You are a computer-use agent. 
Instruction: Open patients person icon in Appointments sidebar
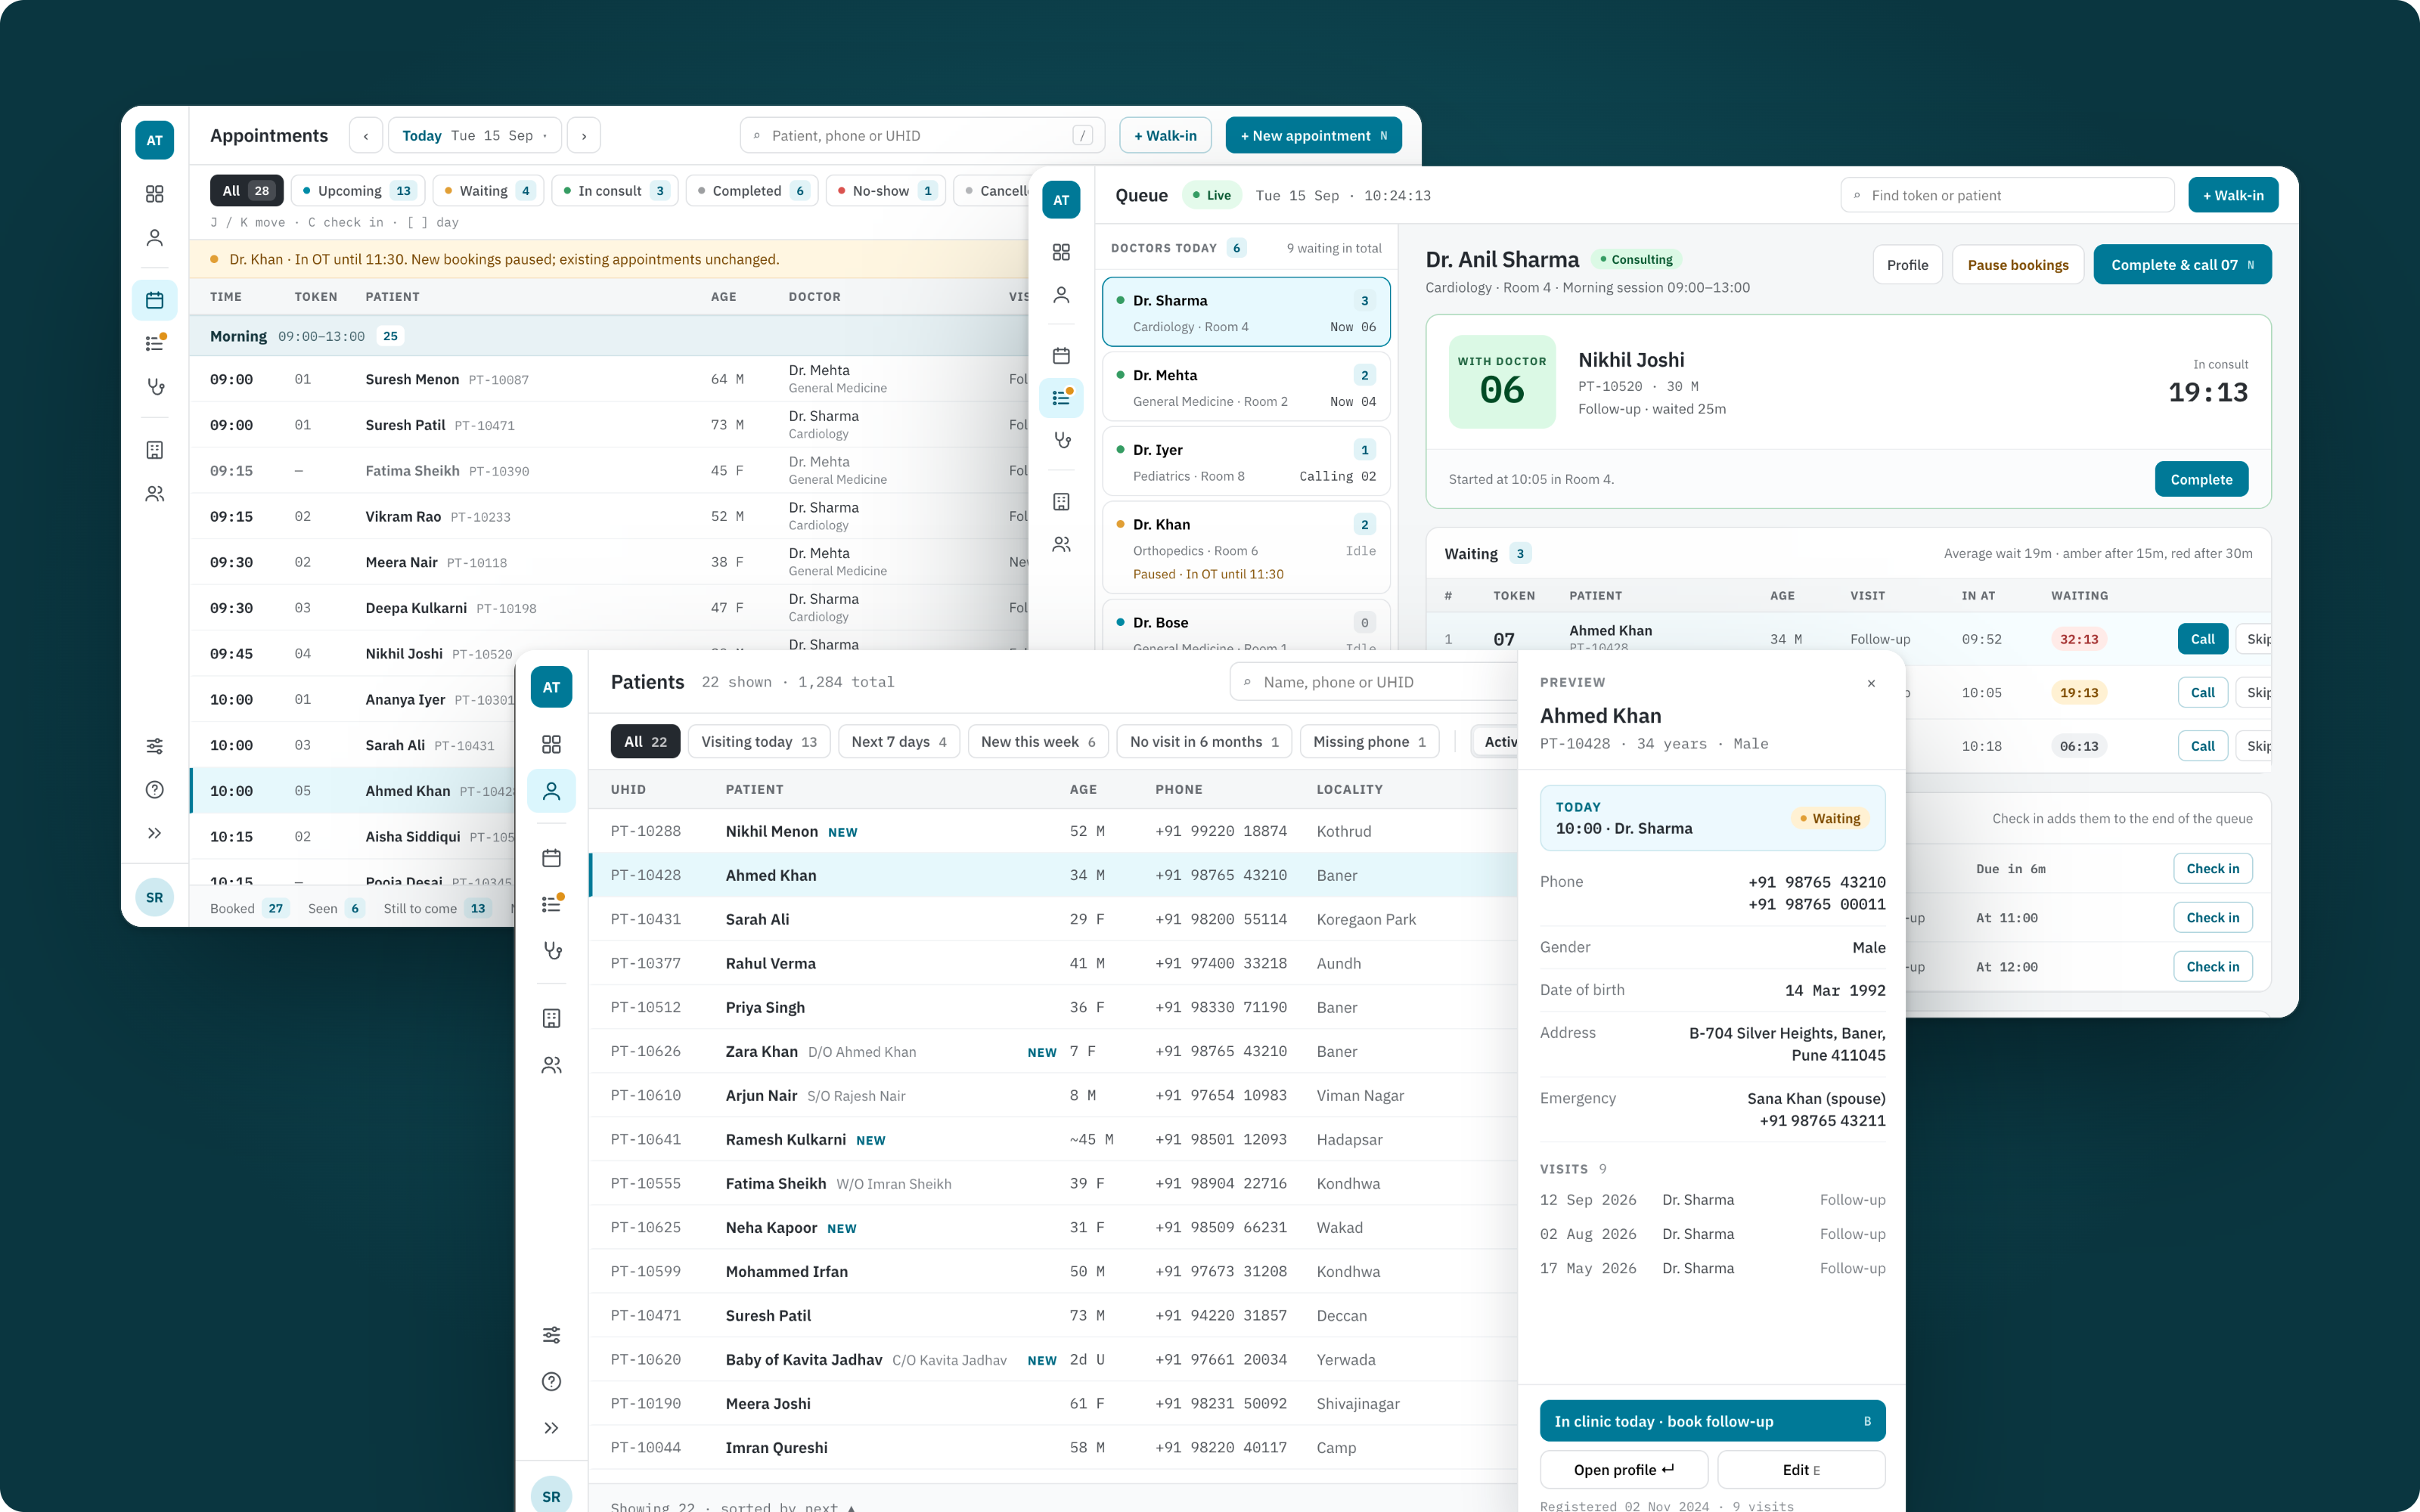[x=154, y=238]
